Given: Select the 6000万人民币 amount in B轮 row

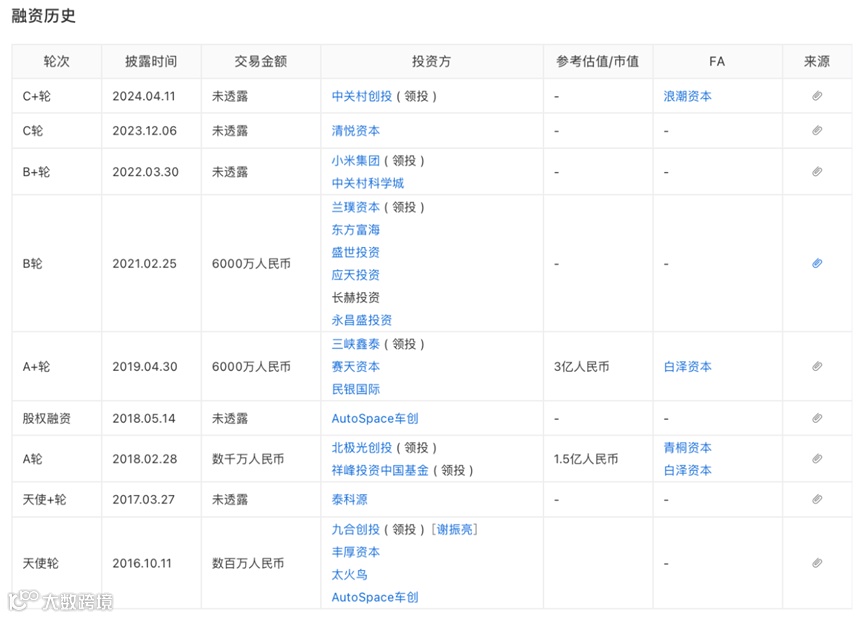Looking at the screenshot, I should (x=251, y=264).
